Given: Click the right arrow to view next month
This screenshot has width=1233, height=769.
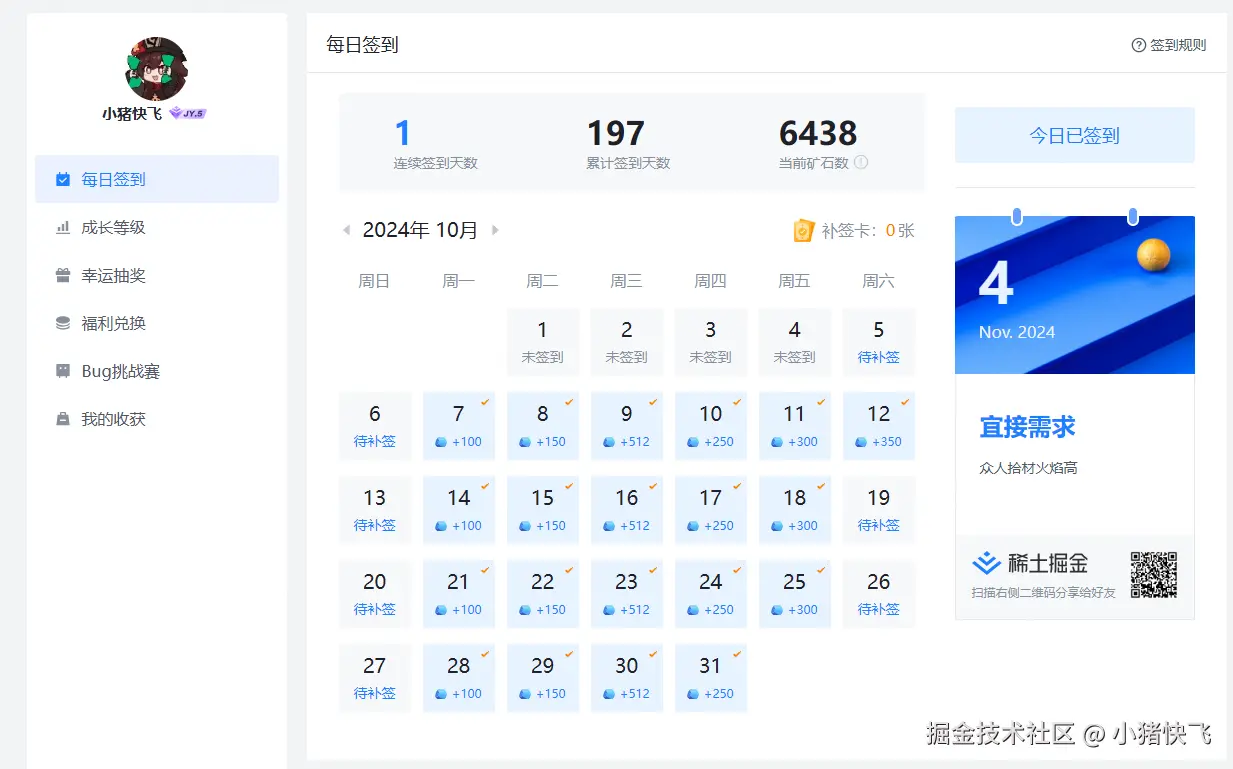Looking at the screenshot, I should [x=495, y=229].
